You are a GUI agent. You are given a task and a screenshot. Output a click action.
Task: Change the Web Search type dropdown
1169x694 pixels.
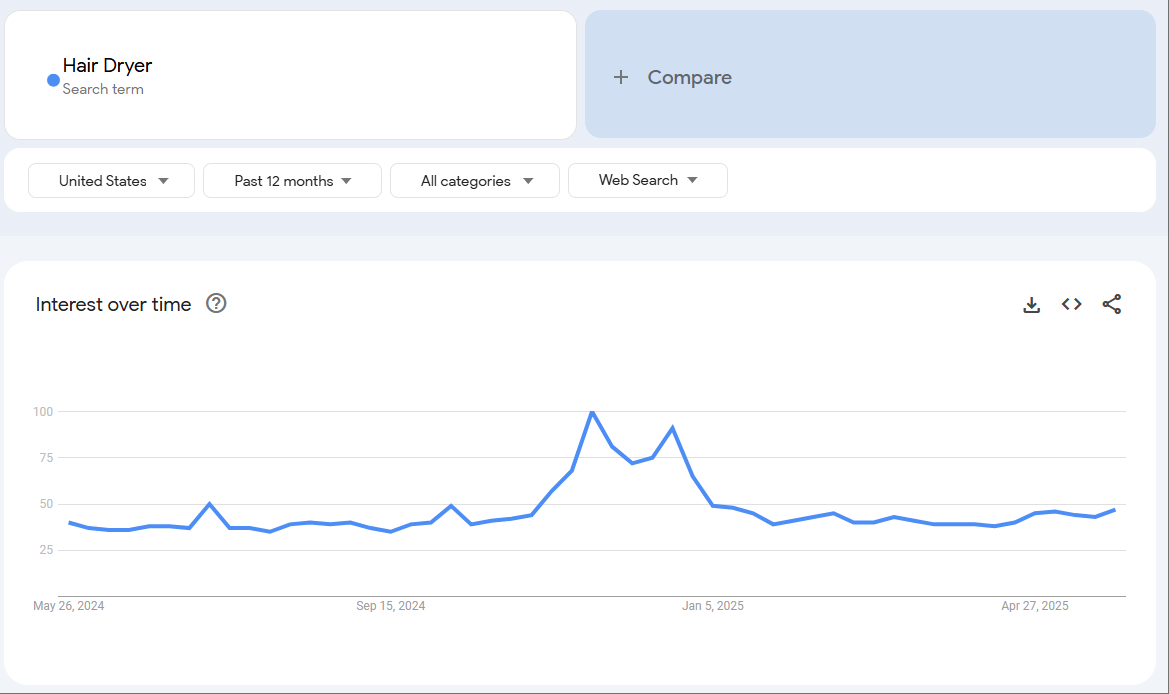[x=647, y=180]
